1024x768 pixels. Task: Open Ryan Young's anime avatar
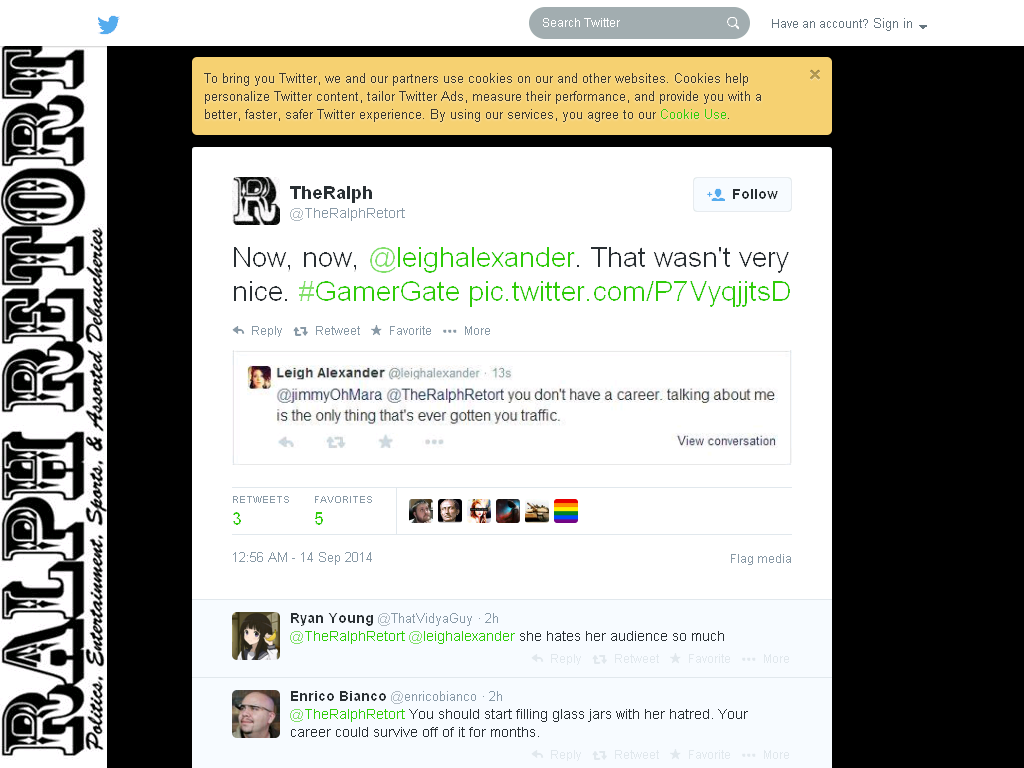[x=256, y=636]
